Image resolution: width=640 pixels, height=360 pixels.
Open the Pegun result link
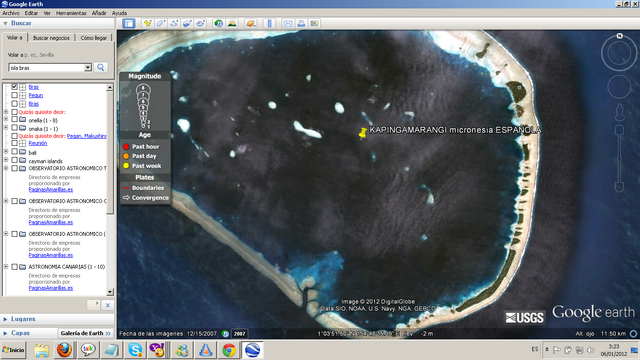pos(36,95)
